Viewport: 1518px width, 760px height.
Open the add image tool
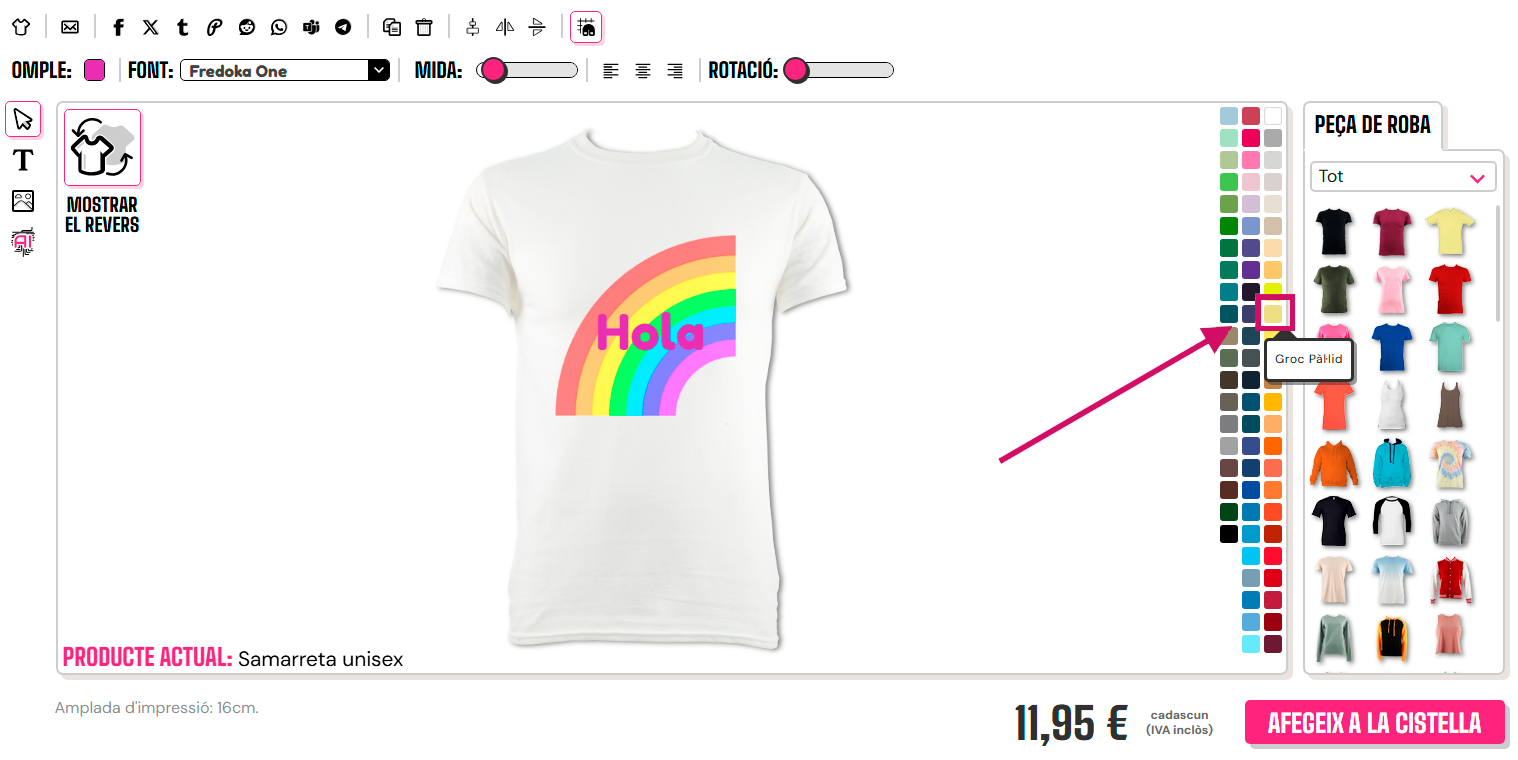coord(23,201)
